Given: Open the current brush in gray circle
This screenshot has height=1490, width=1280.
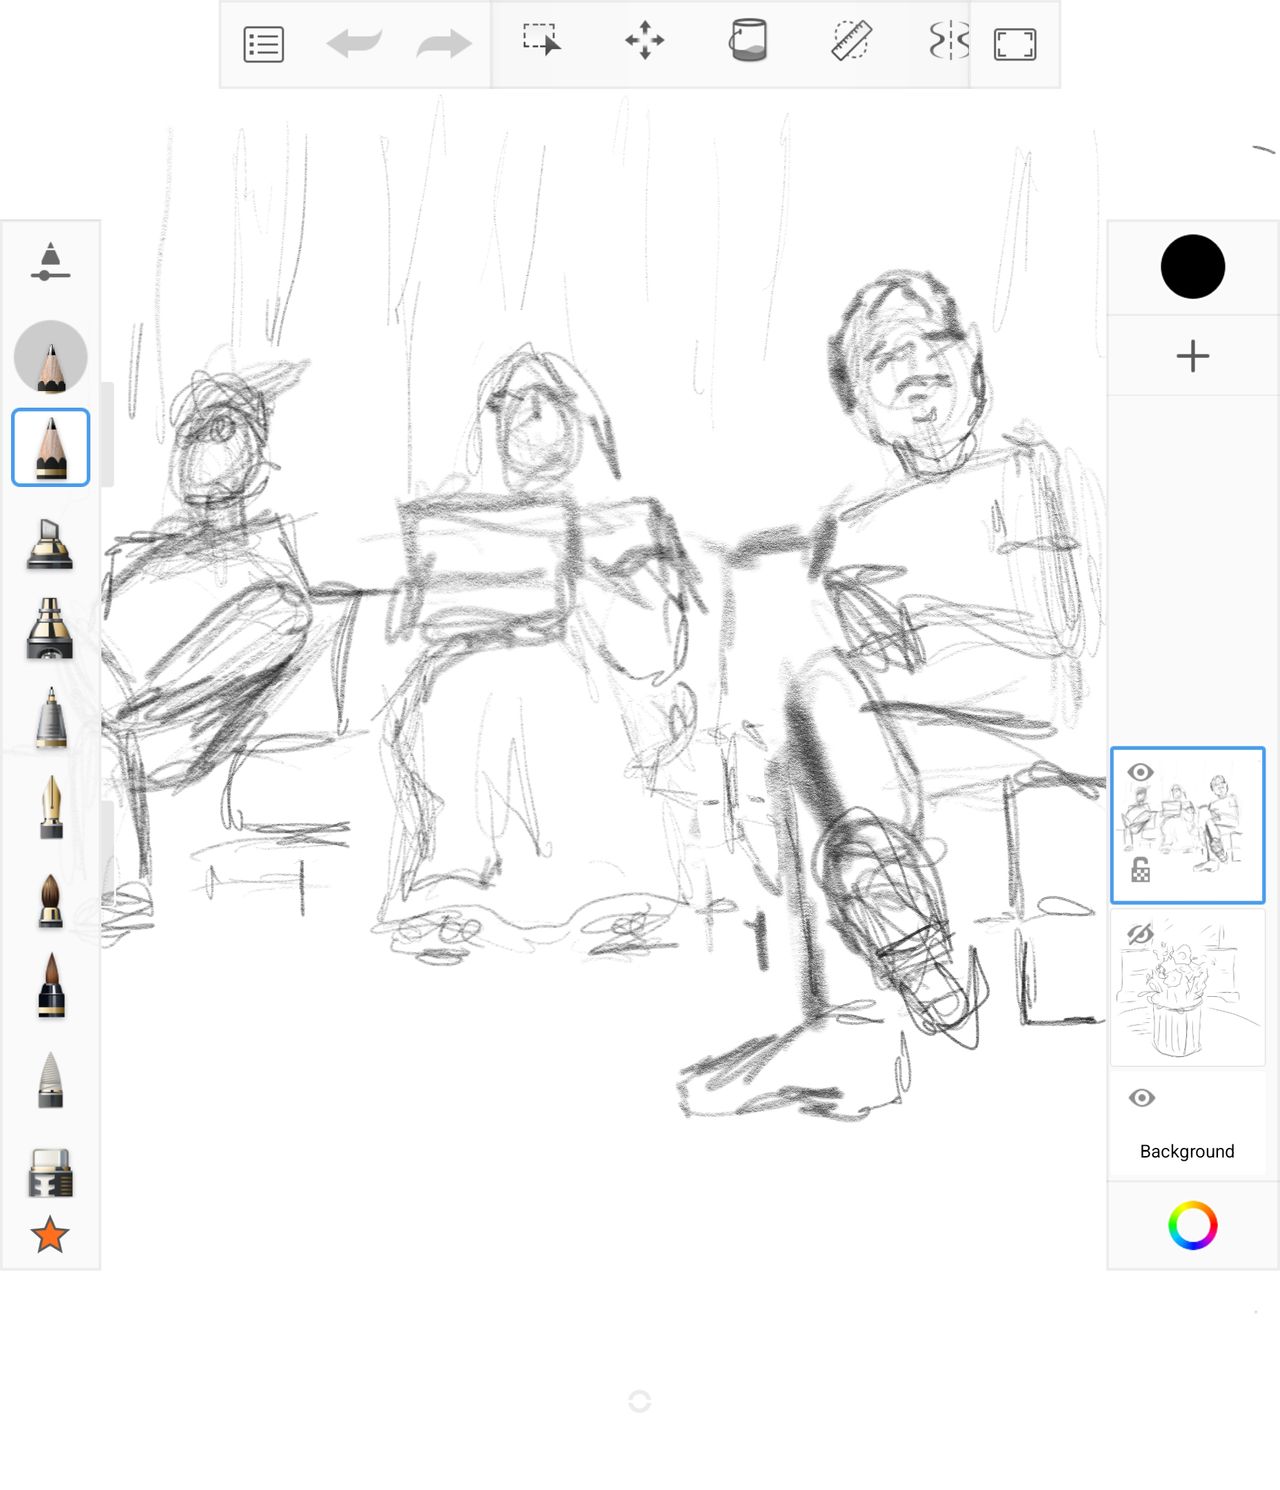Looking at the screenshot, I should coord(50,357).
